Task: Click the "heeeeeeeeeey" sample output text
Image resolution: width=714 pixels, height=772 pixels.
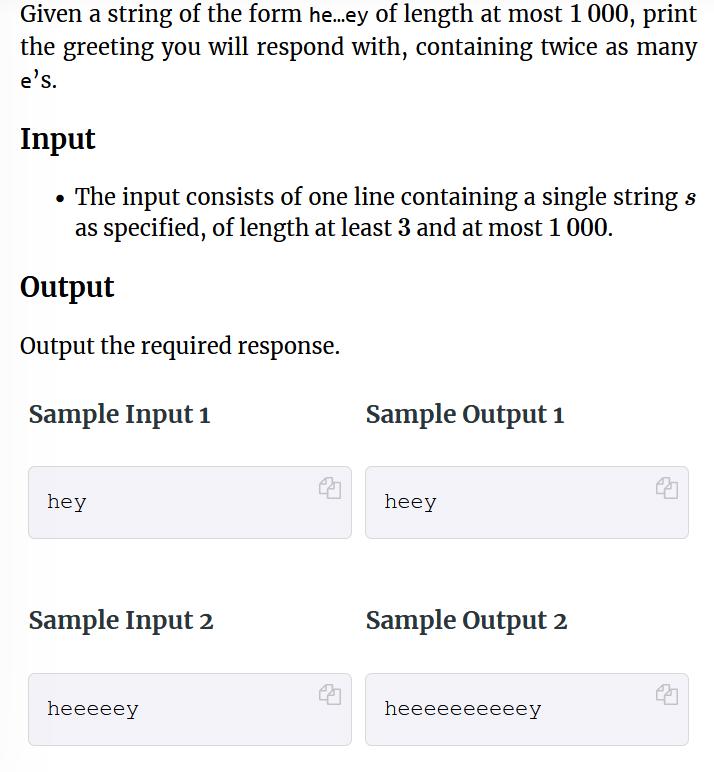Action: pos(463,709)
